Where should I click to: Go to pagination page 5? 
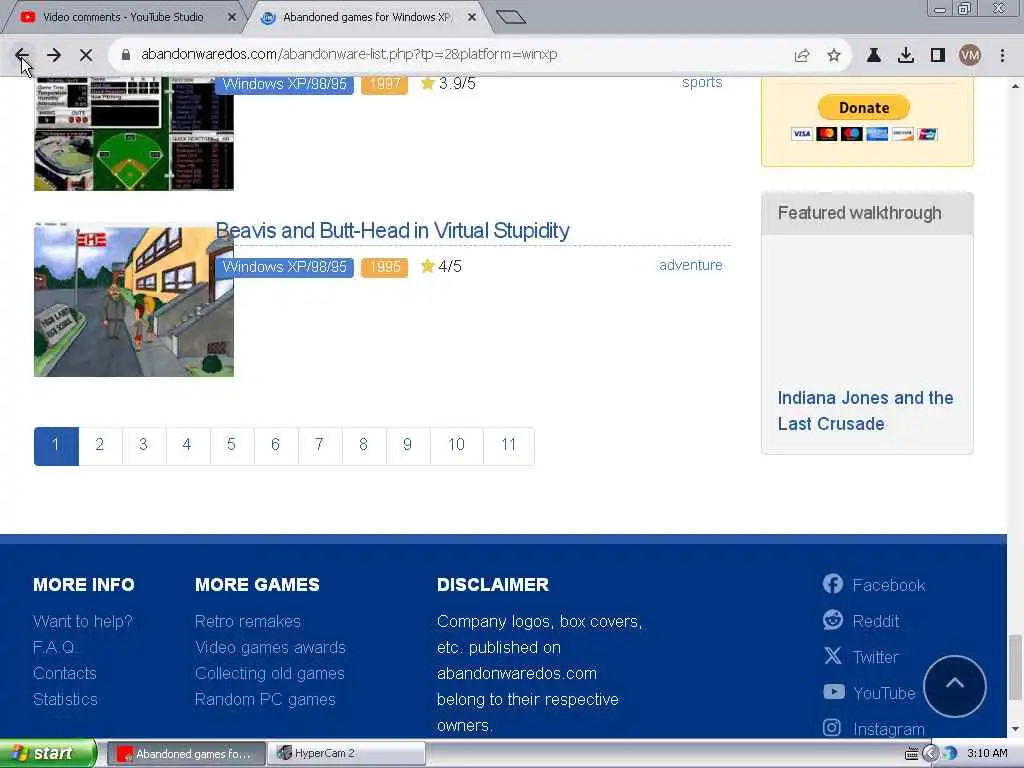tap(231, 446)
